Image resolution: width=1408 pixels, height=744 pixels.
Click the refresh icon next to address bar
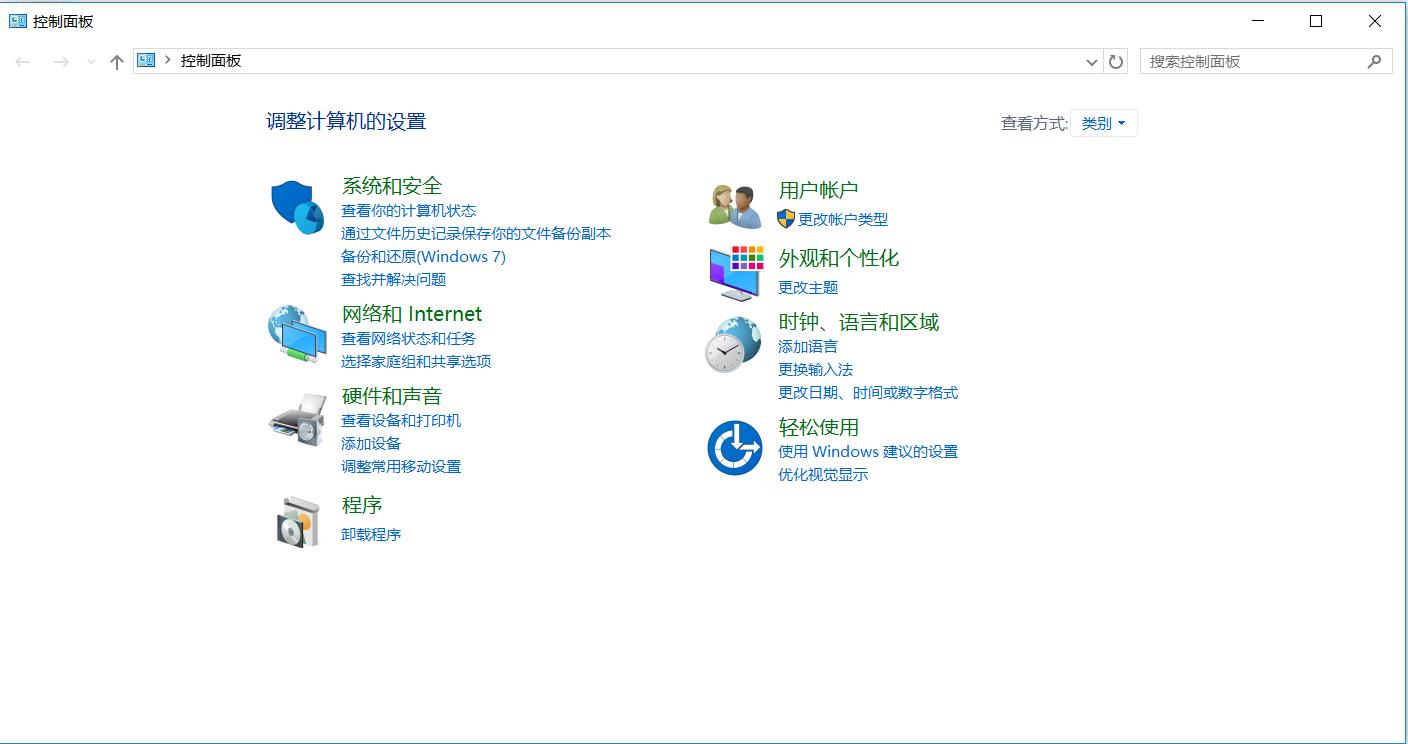(x=1116, y=61)
